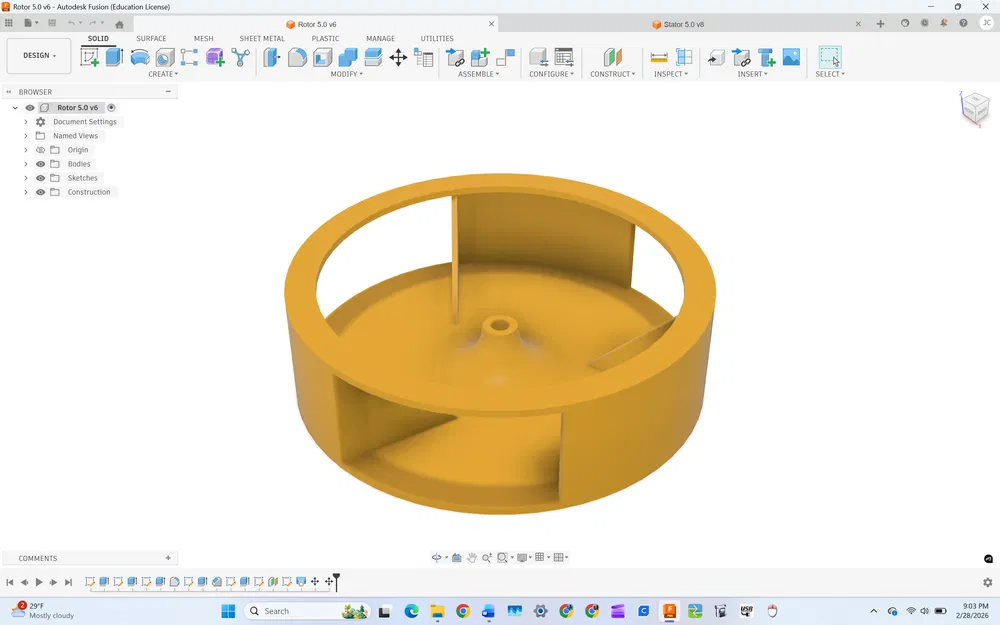Switch to the PLASTIC tab
1000x625 pixels.
click(325, 38)
